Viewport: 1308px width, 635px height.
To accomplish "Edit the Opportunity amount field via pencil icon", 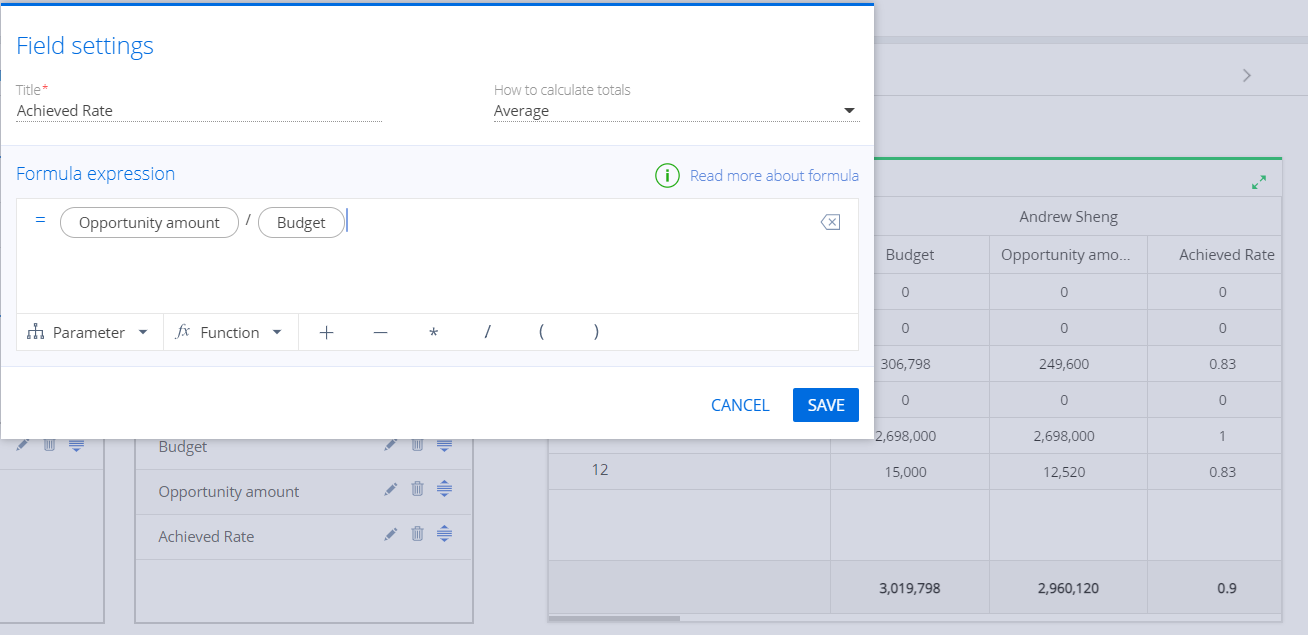I will click(391, 490).
